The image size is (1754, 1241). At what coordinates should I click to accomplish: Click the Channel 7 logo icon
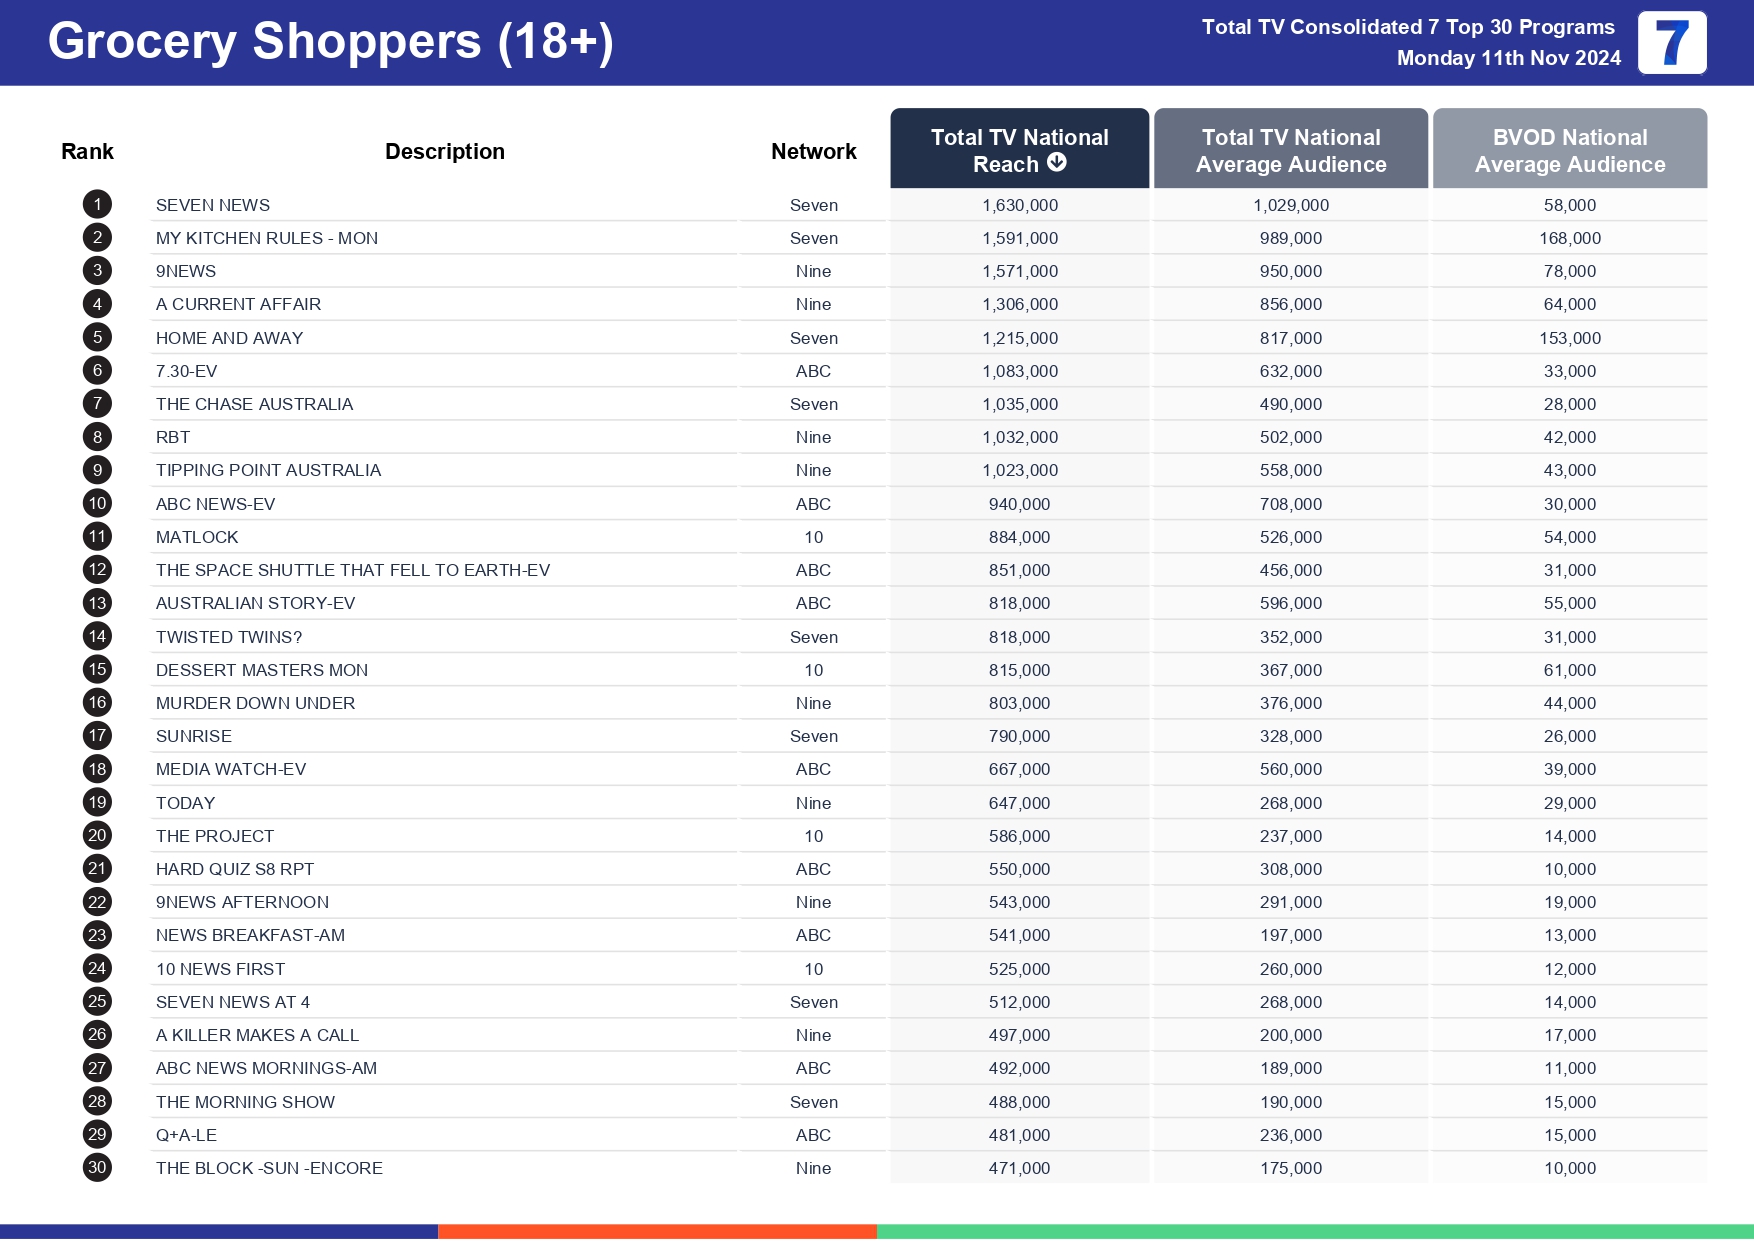(1671, 43)
